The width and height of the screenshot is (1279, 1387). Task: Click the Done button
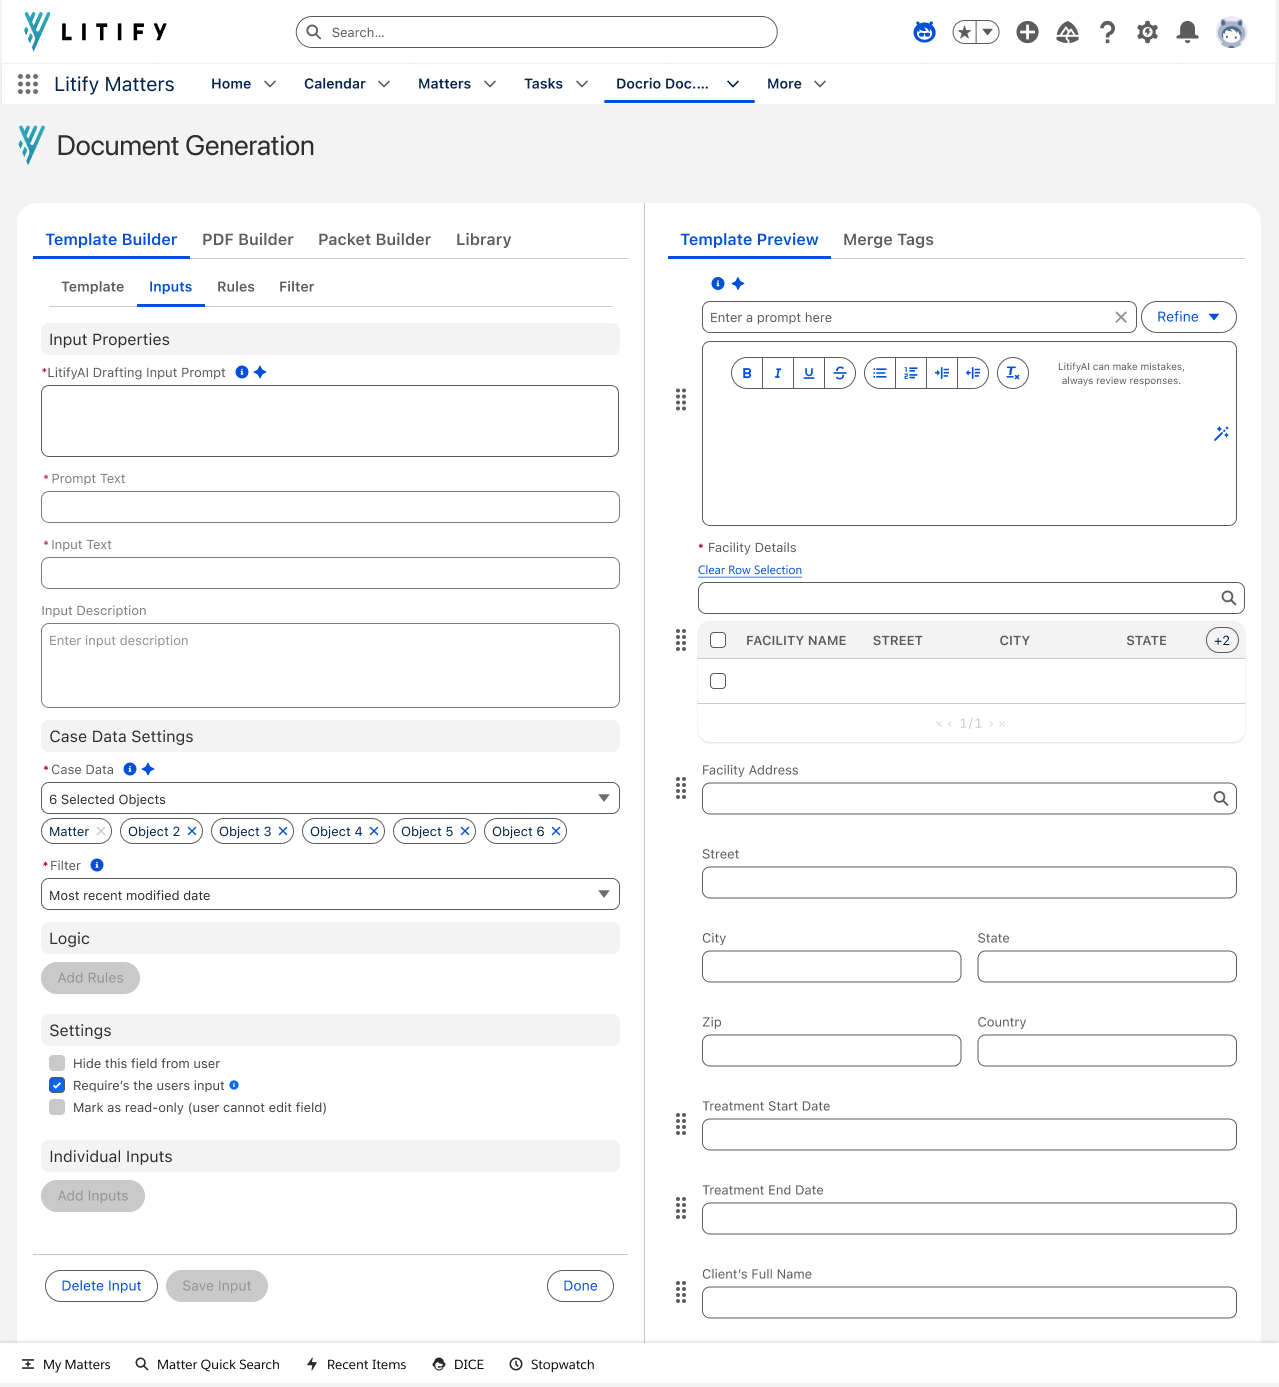(x=580, y=1286)
